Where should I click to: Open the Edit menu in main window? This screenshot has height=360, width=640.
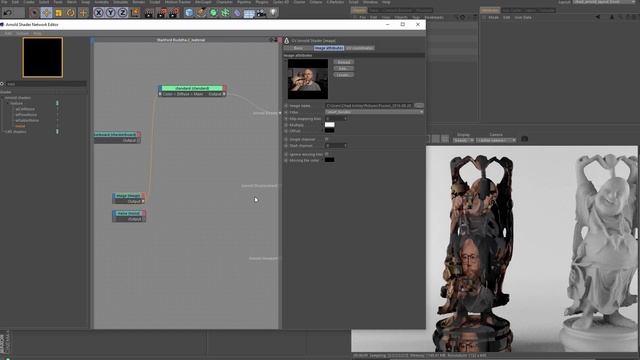click(15, 2)
